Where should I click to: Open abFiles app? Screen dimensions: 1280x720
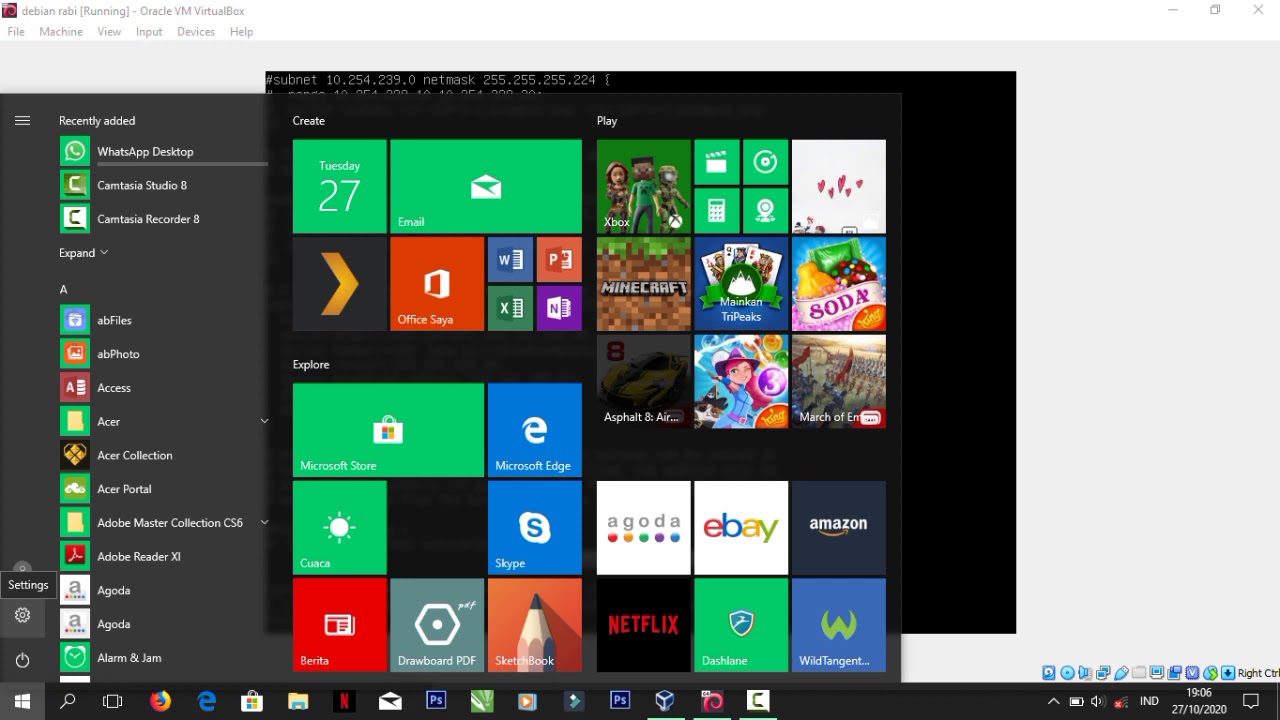164,320
